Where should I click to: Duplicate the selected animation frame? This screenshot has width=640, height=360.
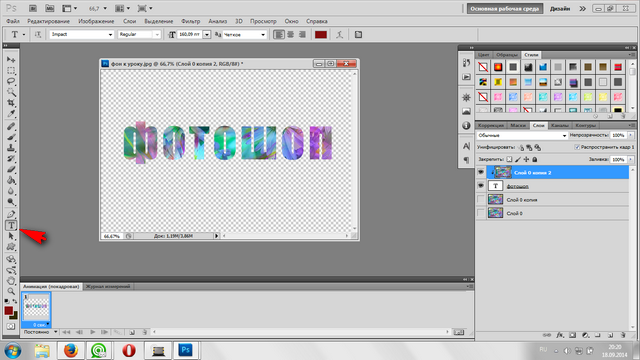(132, 332)
